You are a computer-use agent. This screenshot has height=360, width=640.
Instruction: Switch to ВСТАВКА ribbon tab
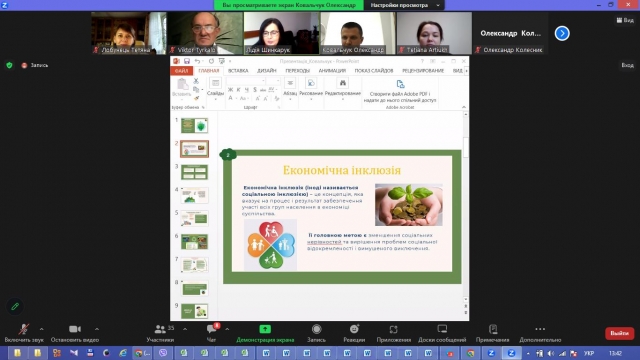(x=238, y=71)
